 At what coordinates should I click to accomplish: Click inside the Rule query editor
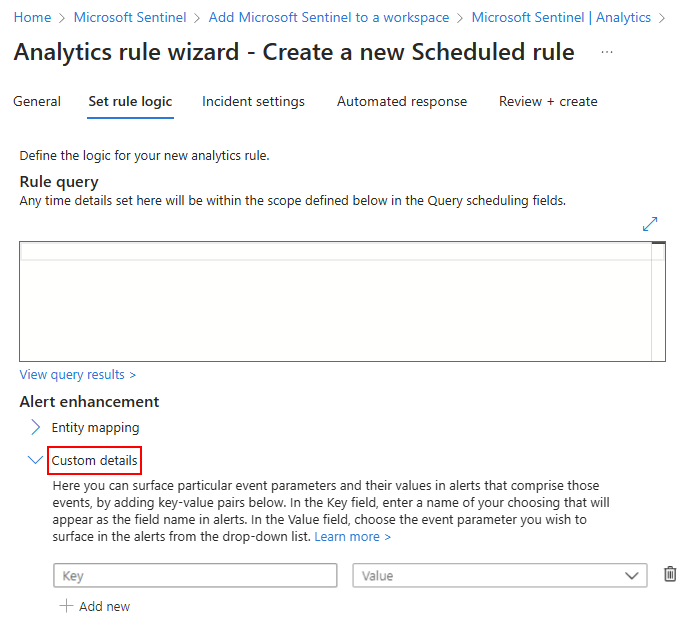[x=335, y=305]
